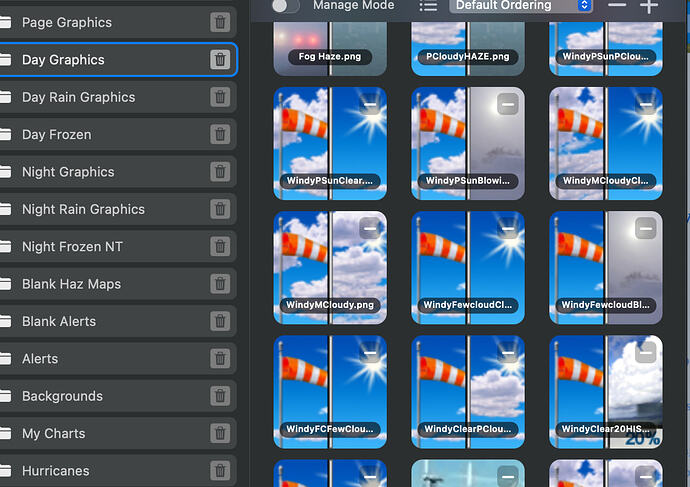
Task: Select the PCloudyHAZE.png thumbnail
Action: click(468, 49)
